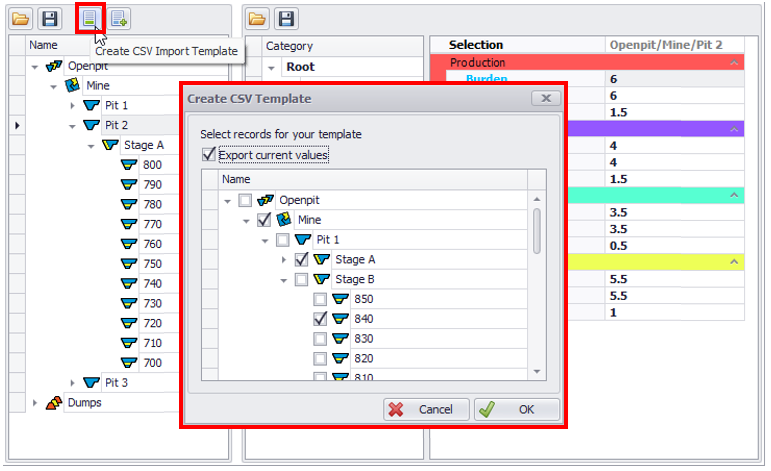Click Stage B icon in dialog tree

(322, 279)
